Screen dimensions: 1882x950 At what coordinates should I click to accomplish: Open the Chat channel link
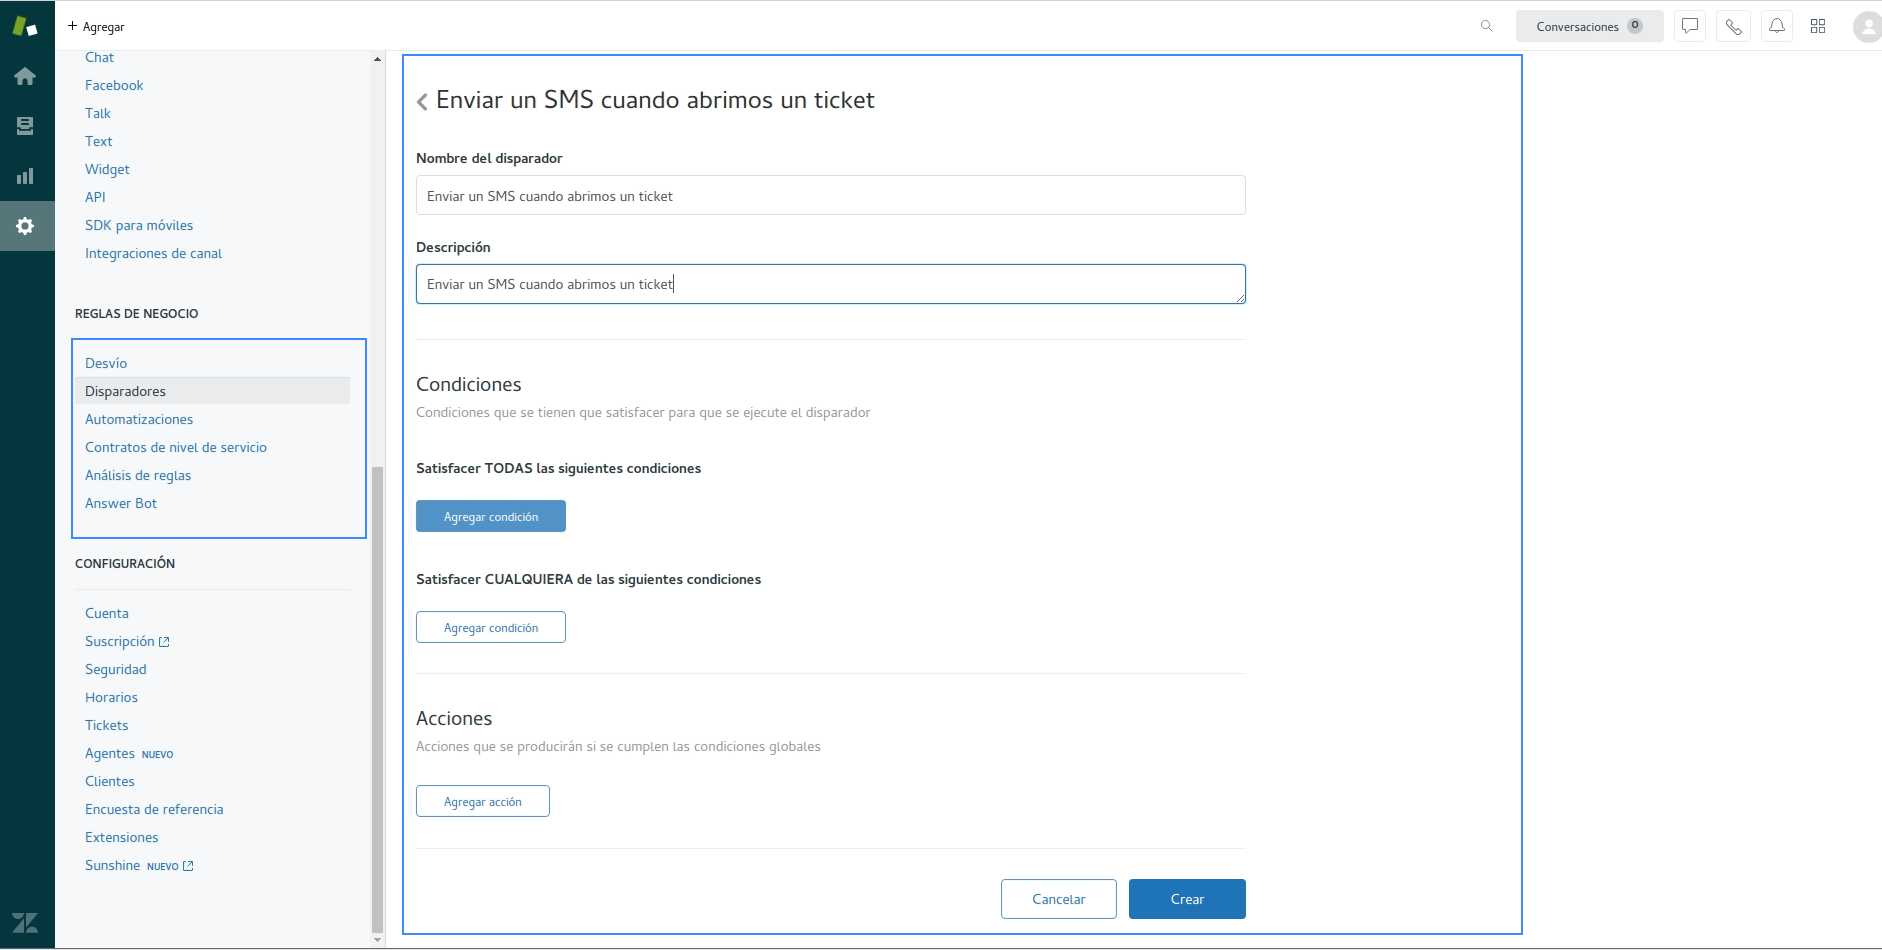tap(99, 57)
